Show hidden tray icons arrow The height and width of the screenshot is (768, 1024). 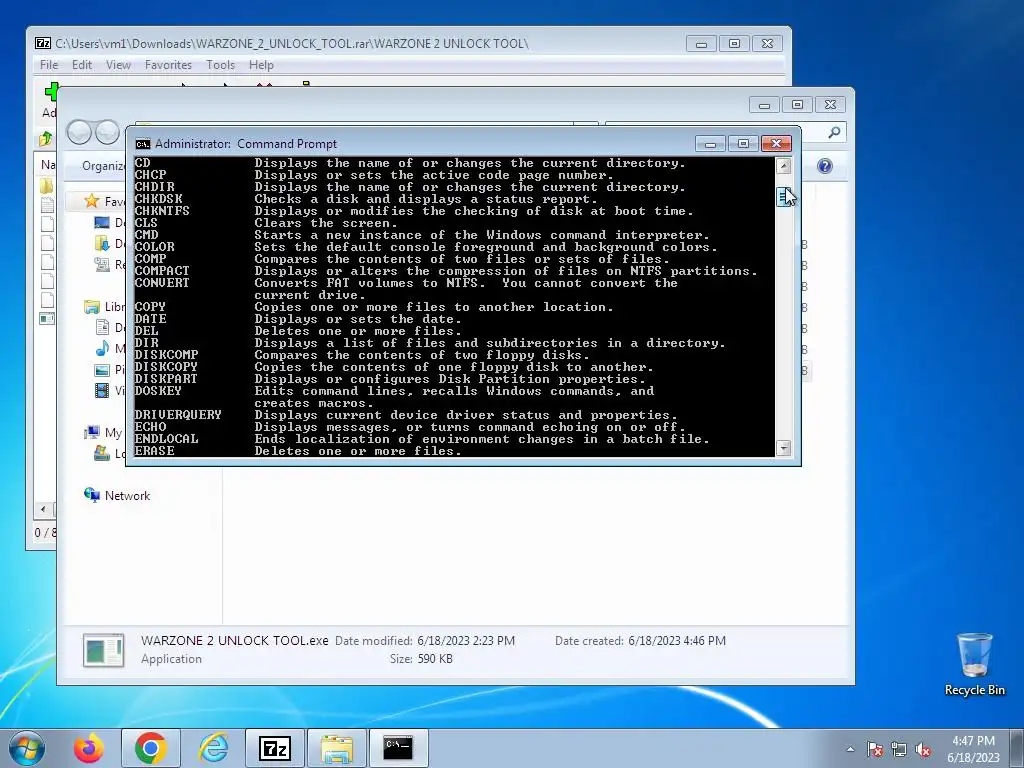[850, 749]
